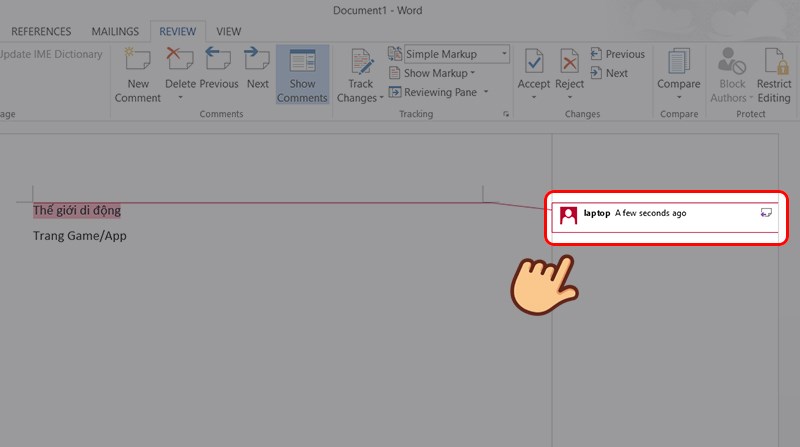Click the Track Changes icon
This screenshot has width=800, height=447.
(361, 61)
